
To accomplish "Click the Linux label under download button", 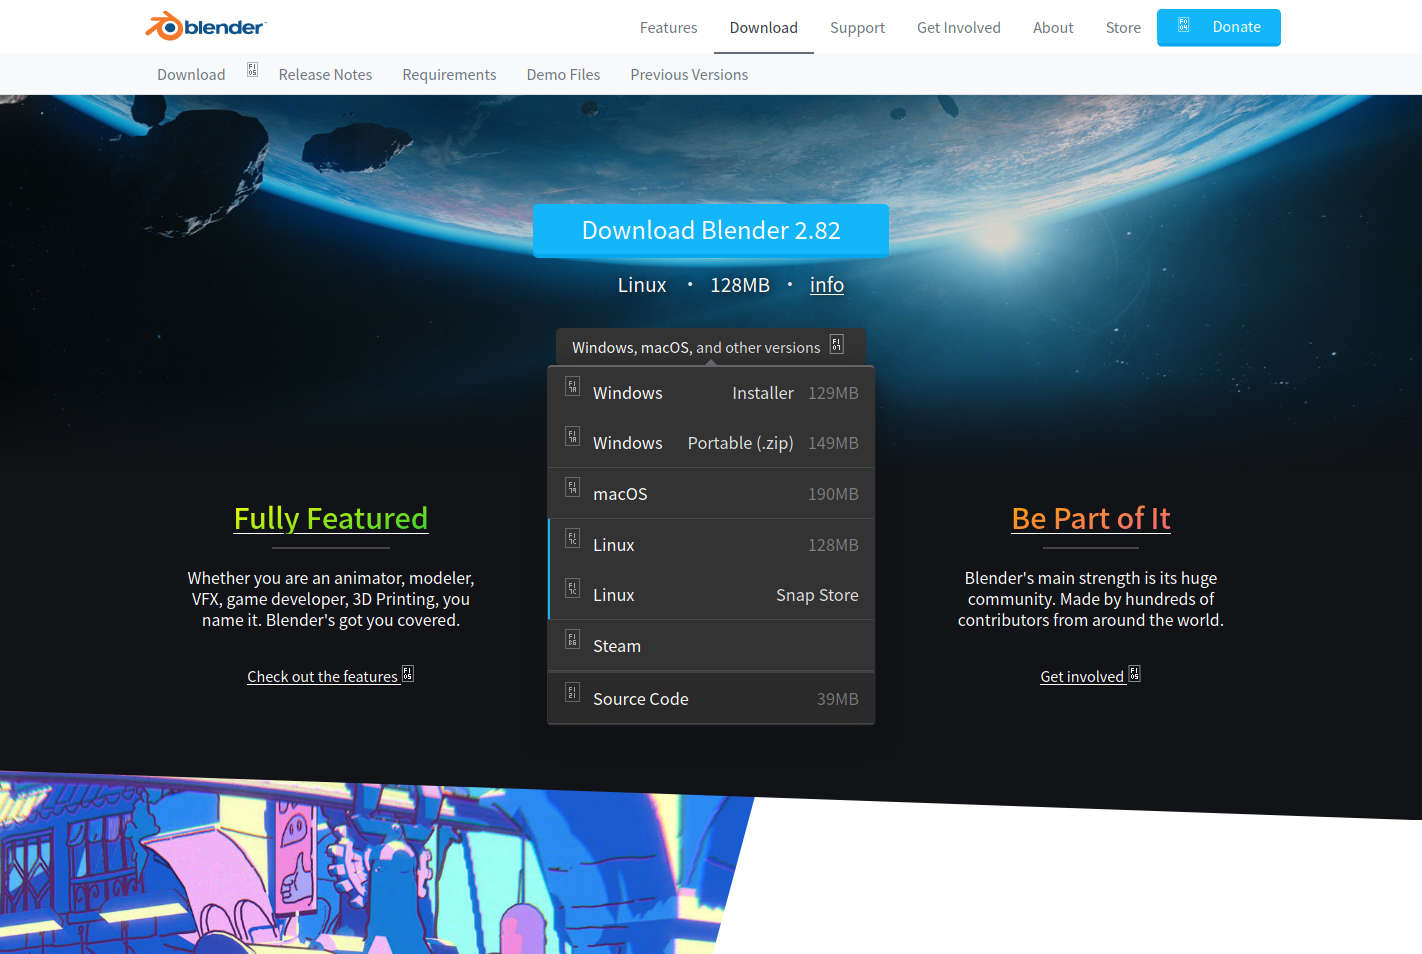I will (x=642, y=285).
